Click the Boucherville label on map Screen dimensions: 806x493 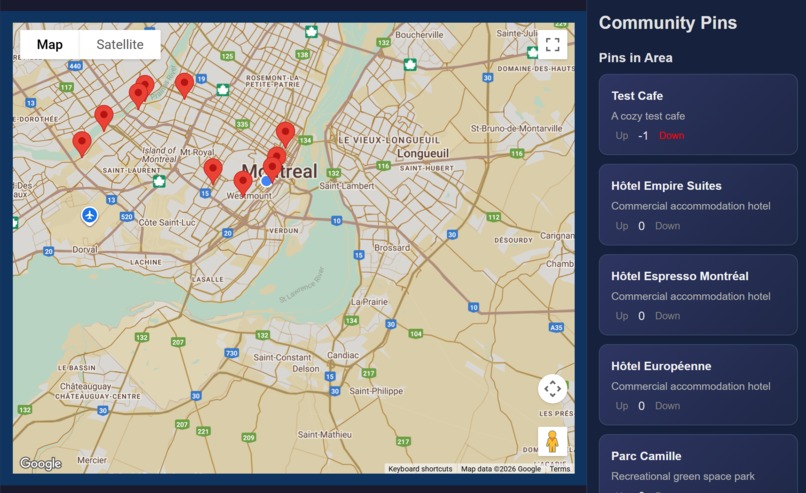coord(419,34)
